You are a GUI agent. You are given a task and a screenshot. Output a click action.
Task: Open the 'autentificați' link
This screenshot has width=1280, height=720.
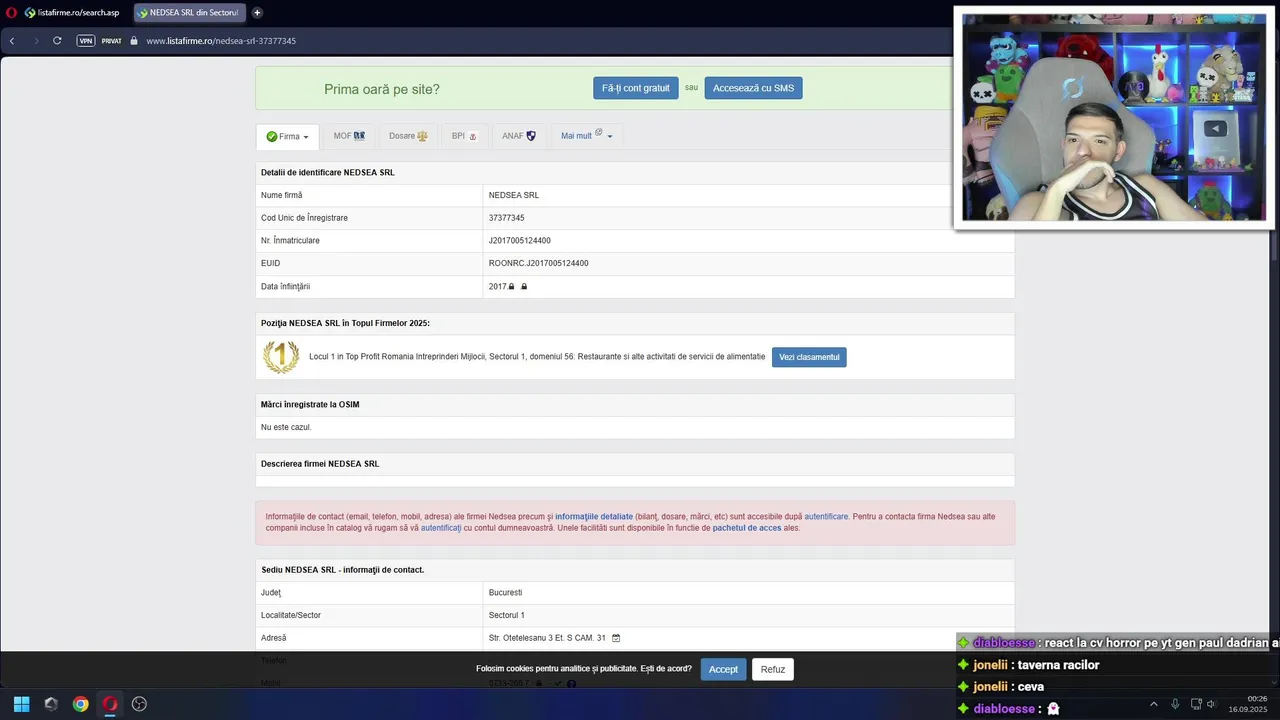pos(441,528)
